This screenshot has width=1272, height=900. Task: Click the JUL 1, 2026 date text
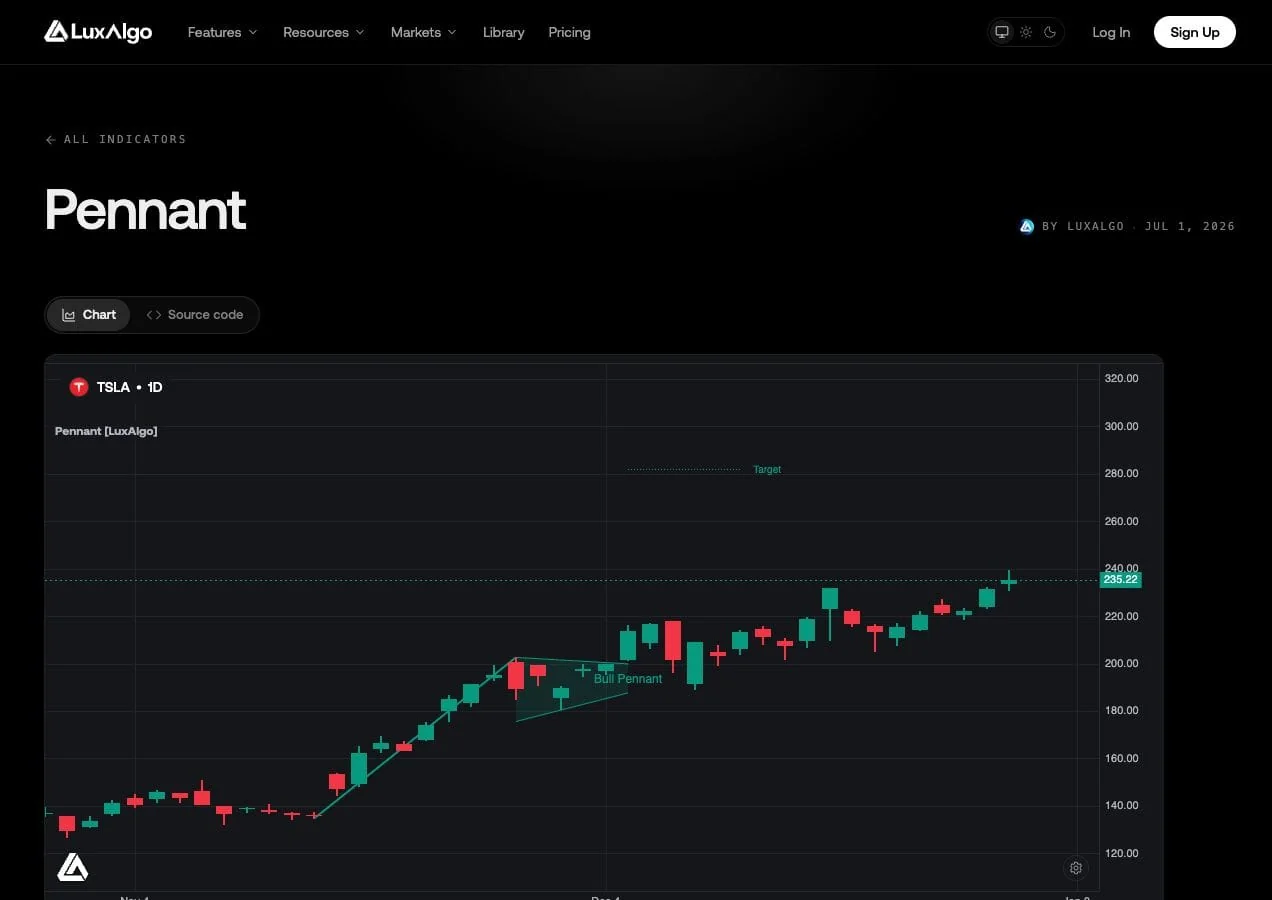tap(1190, 226)
